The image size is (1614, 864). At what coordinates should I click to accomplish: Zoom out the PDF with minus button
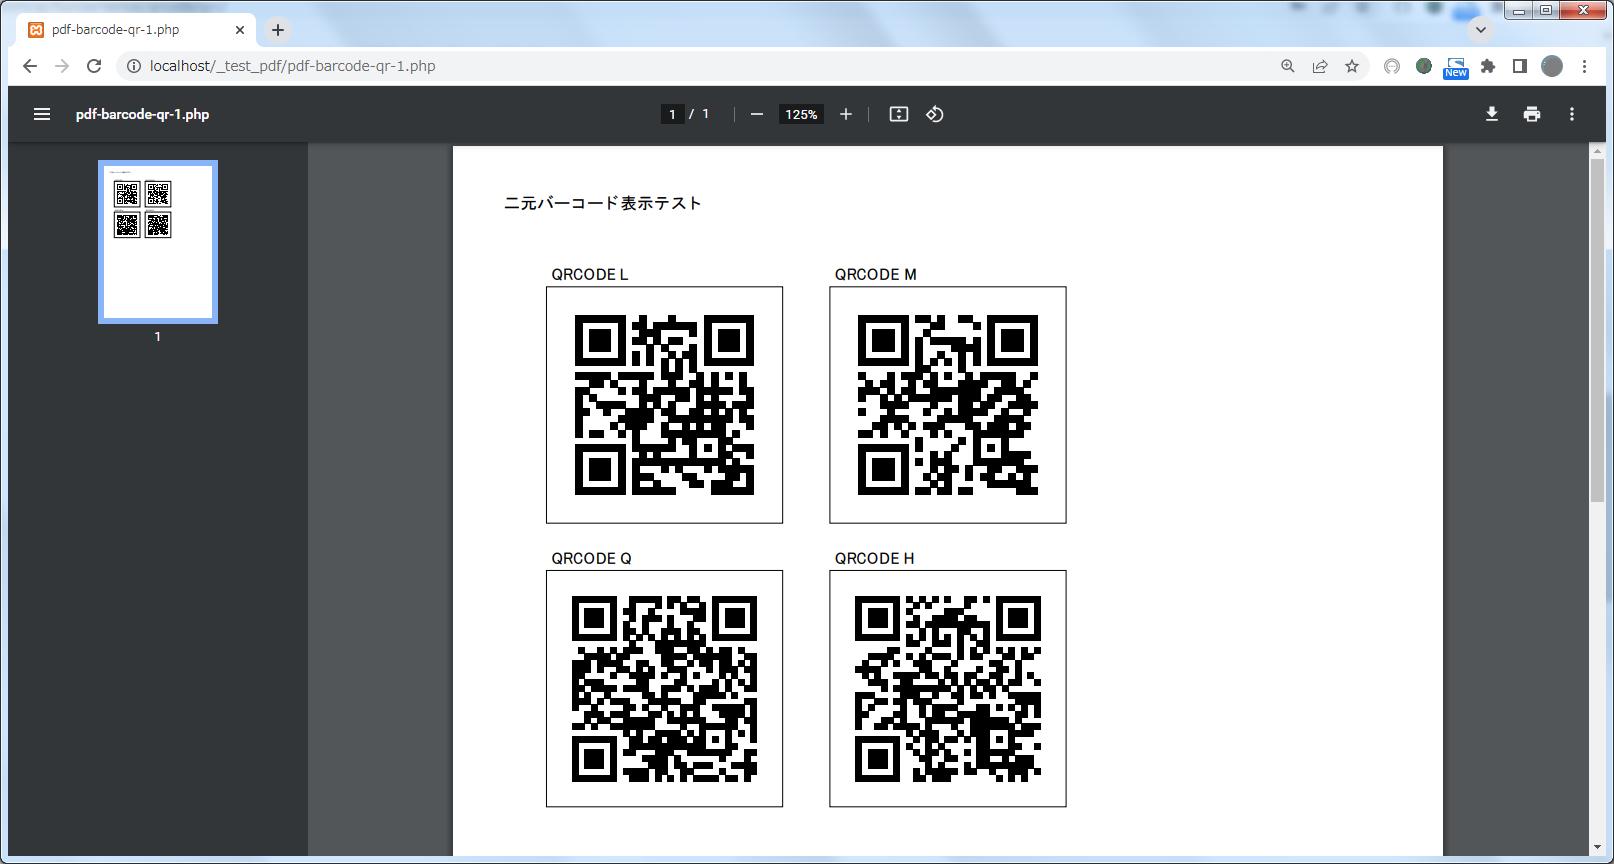[757, 114]
